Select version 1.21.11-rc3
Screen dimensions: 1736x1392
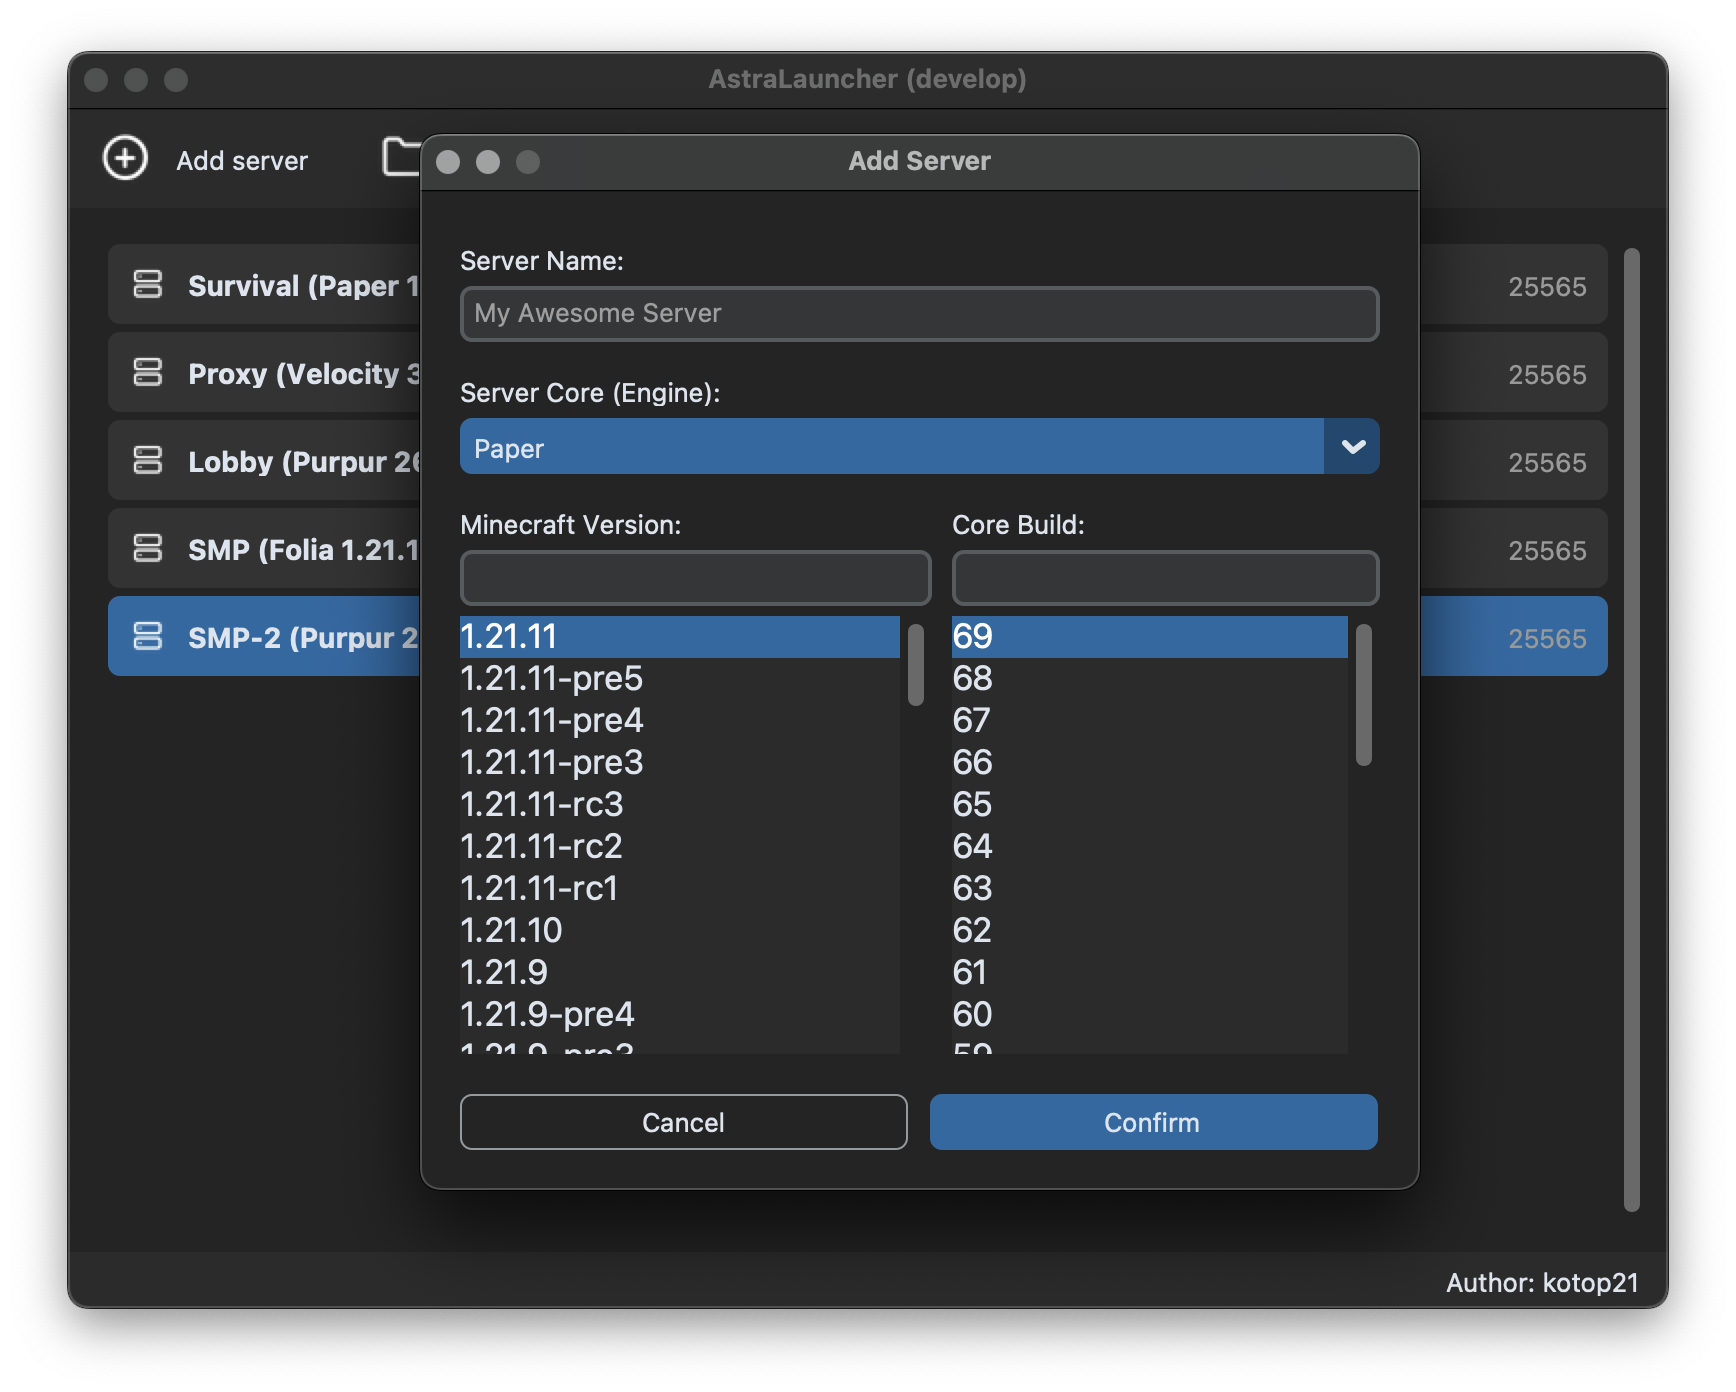pyautogui.click(x=679, y=804)
